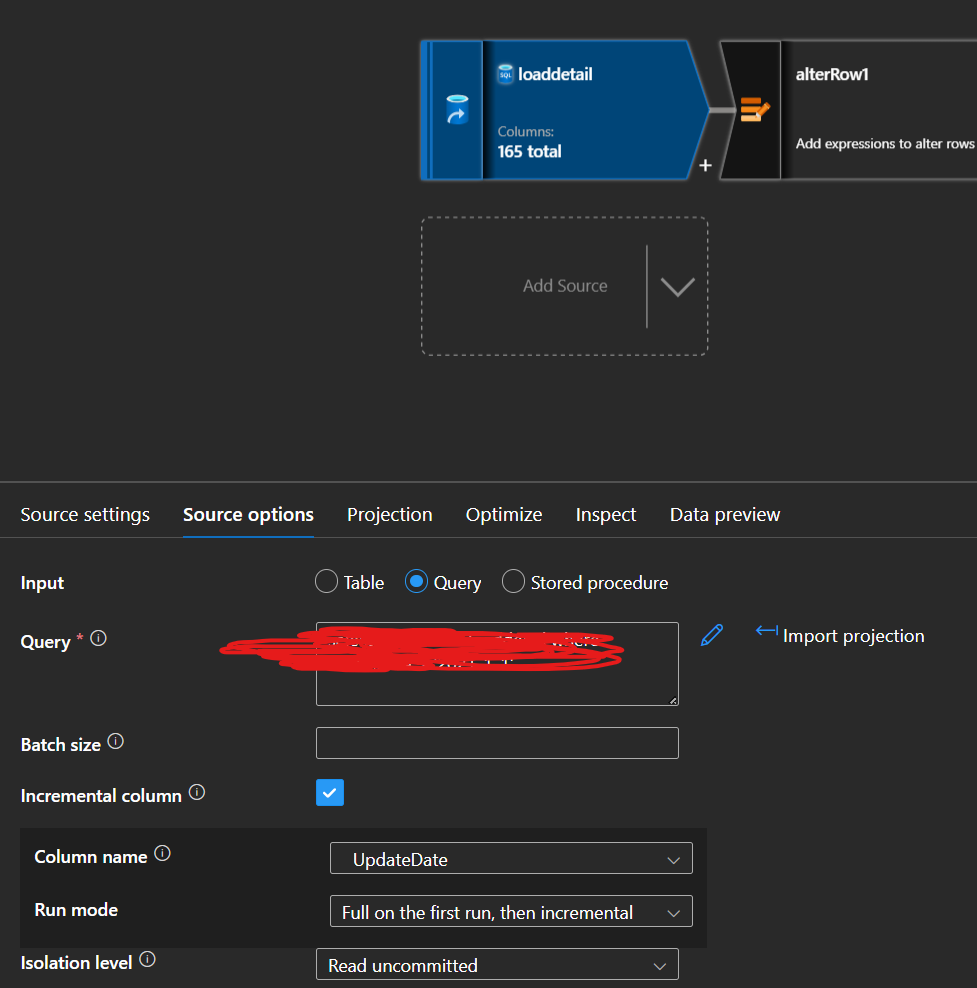Open the Projection tab
The image size is (977, 988).
coord(390,515)
